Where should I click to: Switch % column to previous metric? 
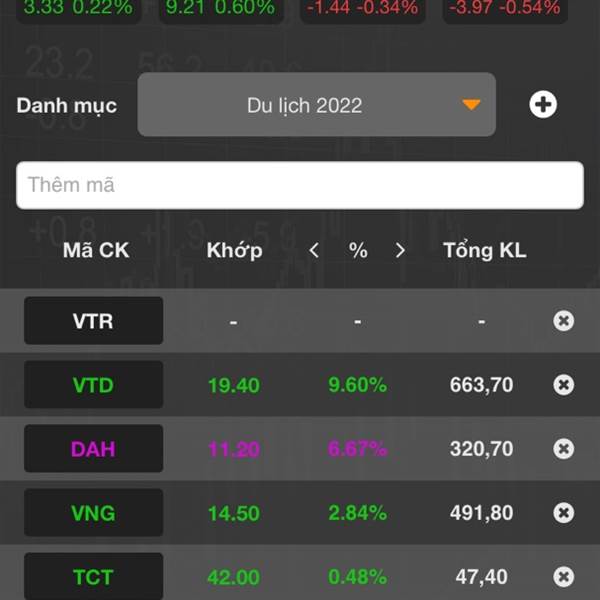(x=314, y=251)
